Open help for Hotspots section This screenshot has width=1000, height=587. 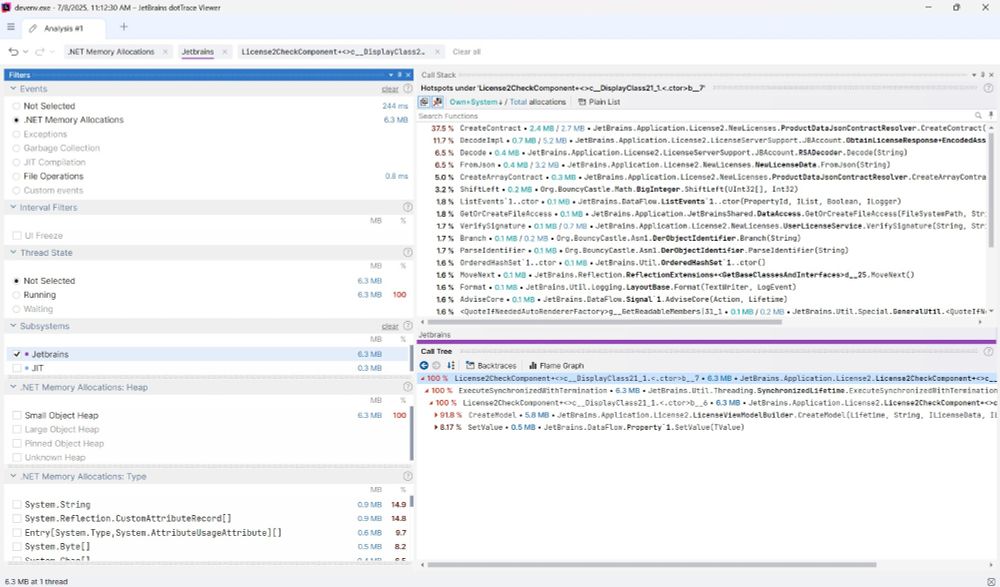click(988, 88)
